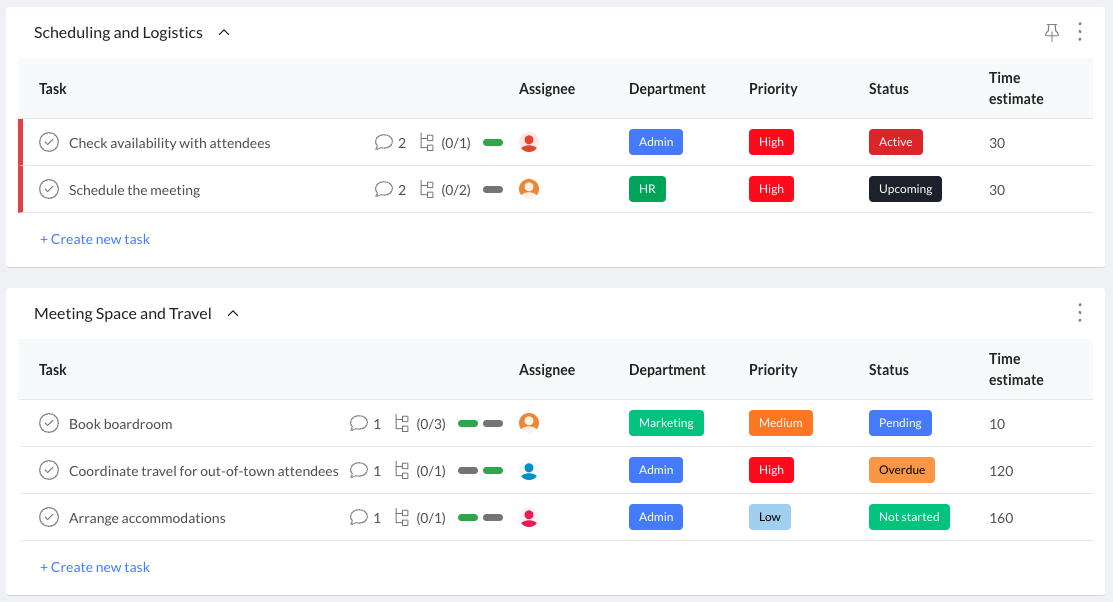Open Meeting Space and Travel three-dot menu
The image size is (1113, 602).
pyautogui.click(x=1080, y=314)
